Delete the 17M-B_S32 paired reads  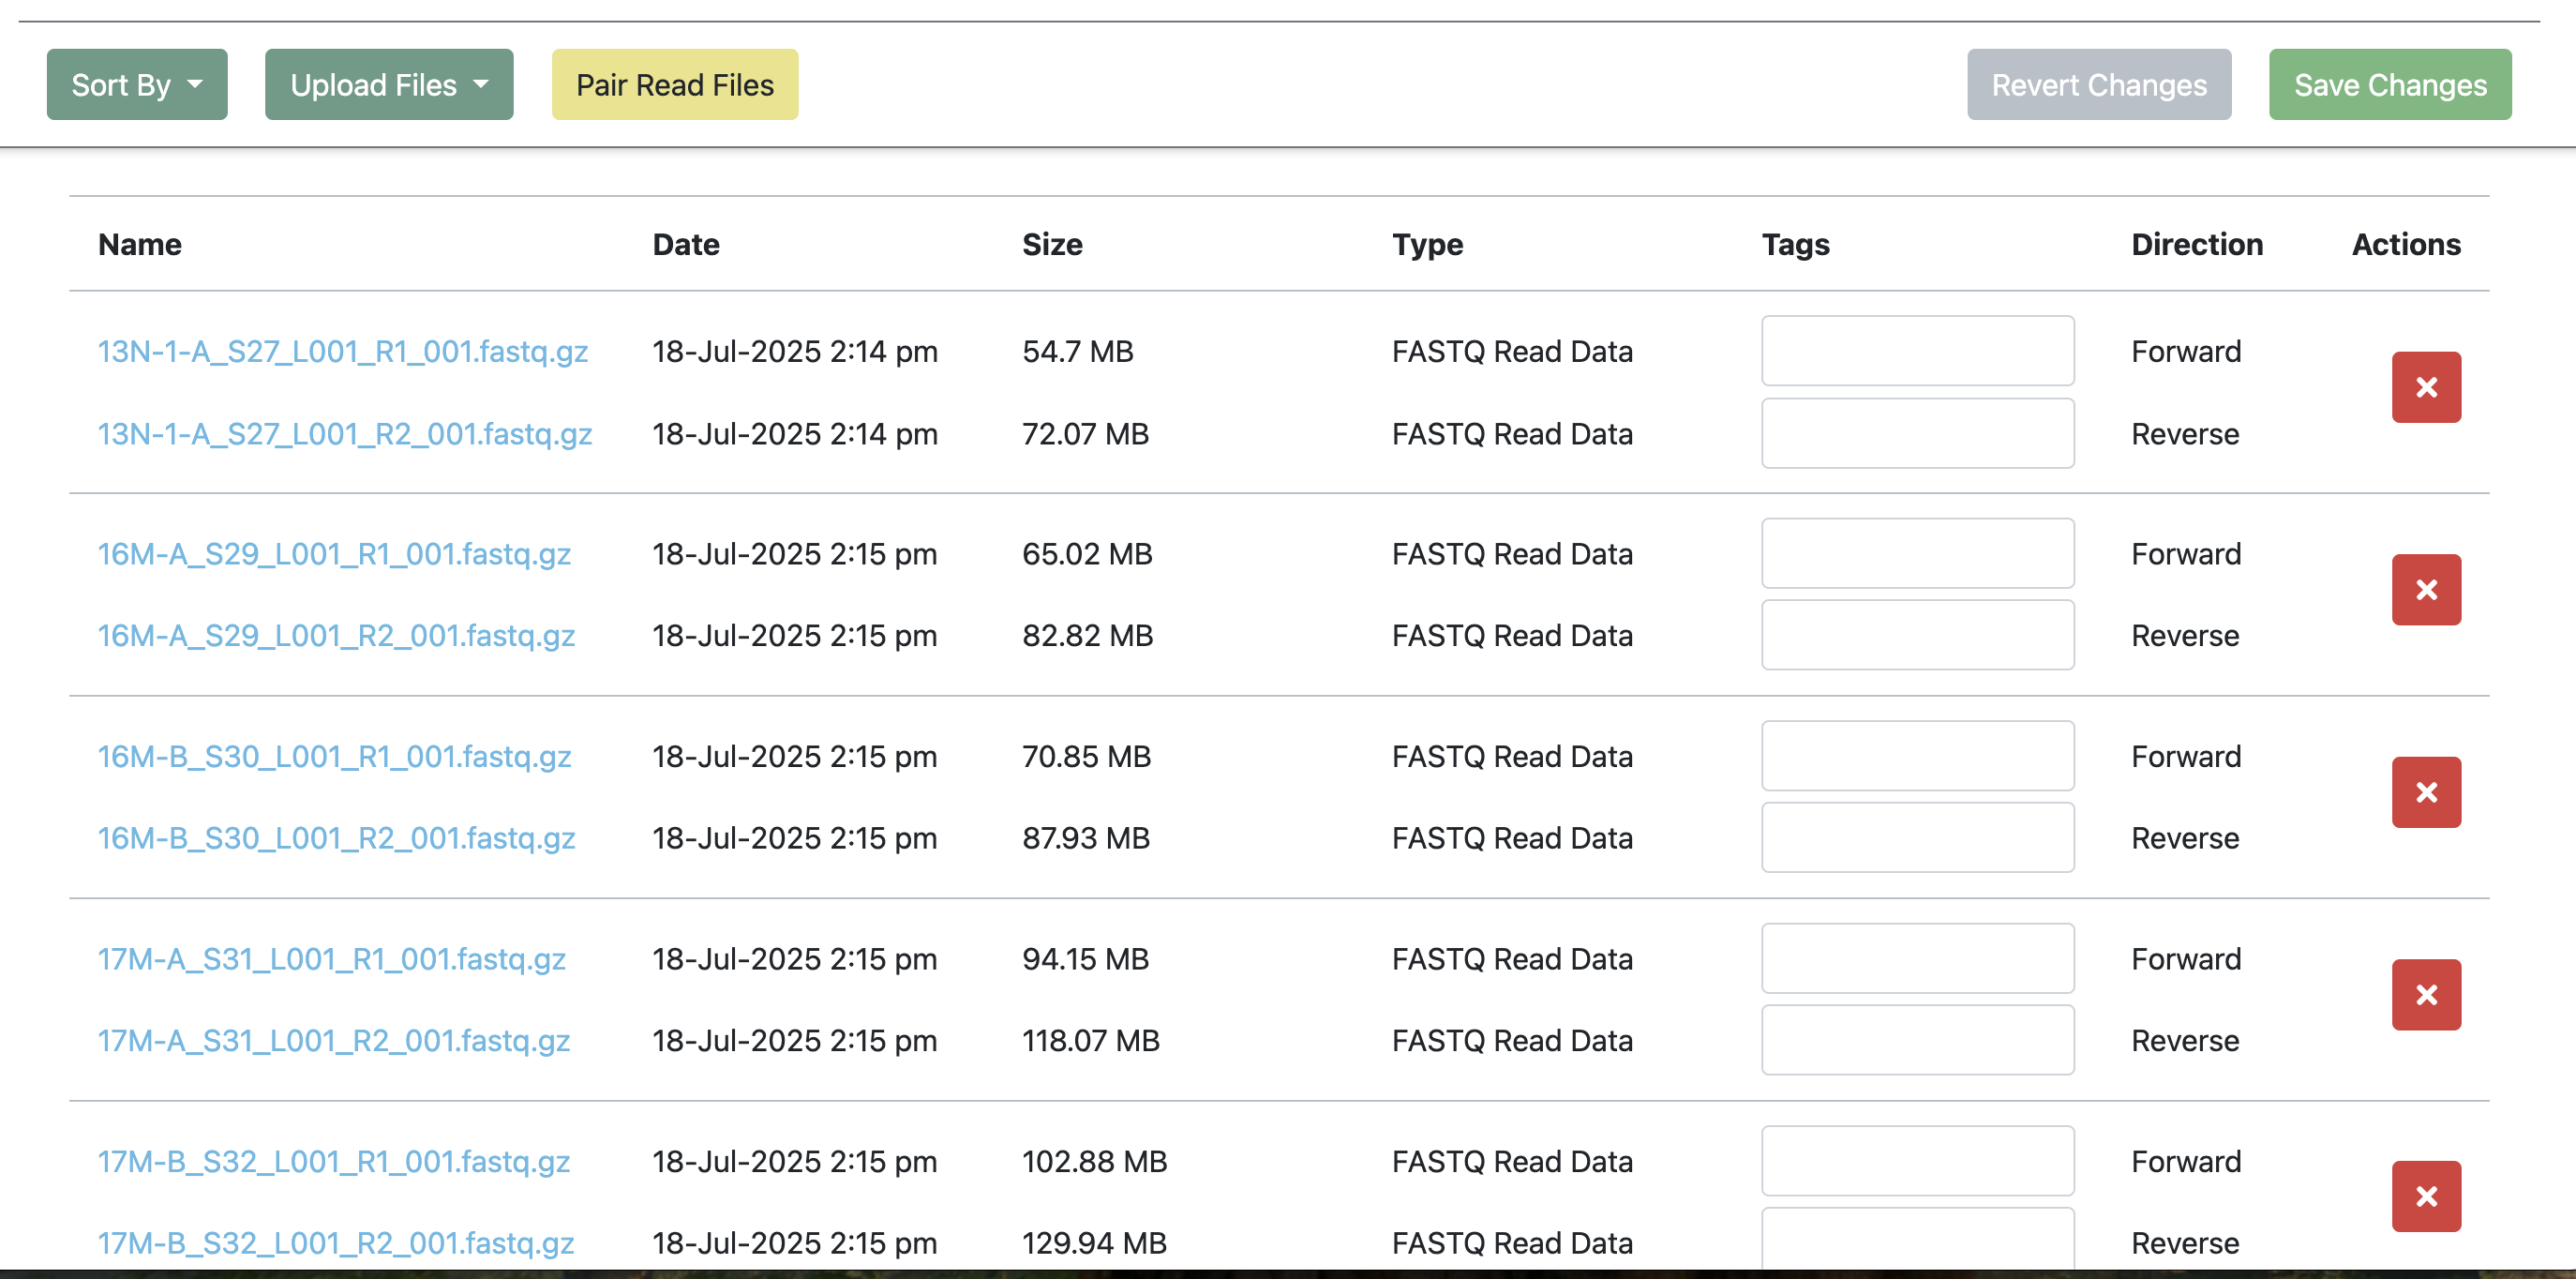click(x=2426, y=1196)
